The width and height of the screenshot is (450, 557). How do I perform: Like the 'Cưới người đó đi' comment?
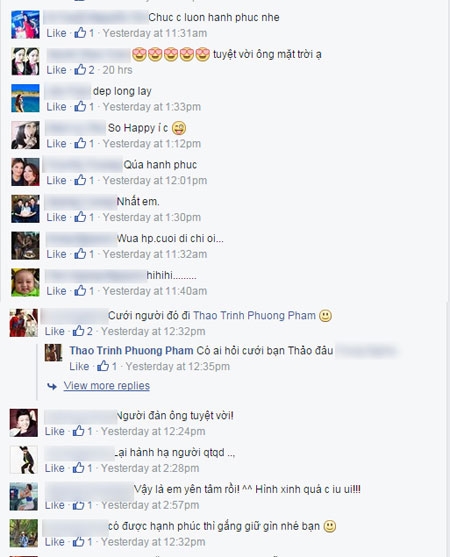[55, 331]
